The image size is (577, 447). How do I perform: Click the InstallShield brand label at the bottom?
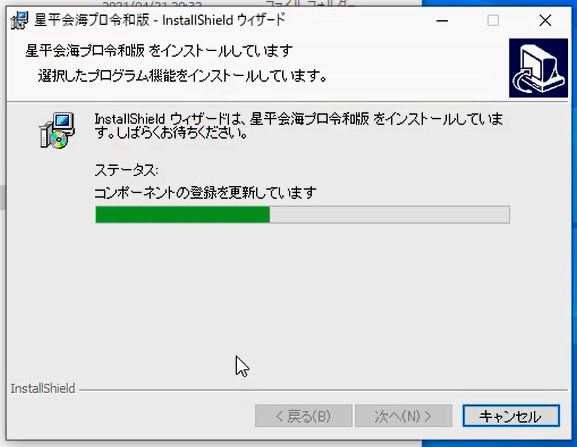tap(43, 389)
